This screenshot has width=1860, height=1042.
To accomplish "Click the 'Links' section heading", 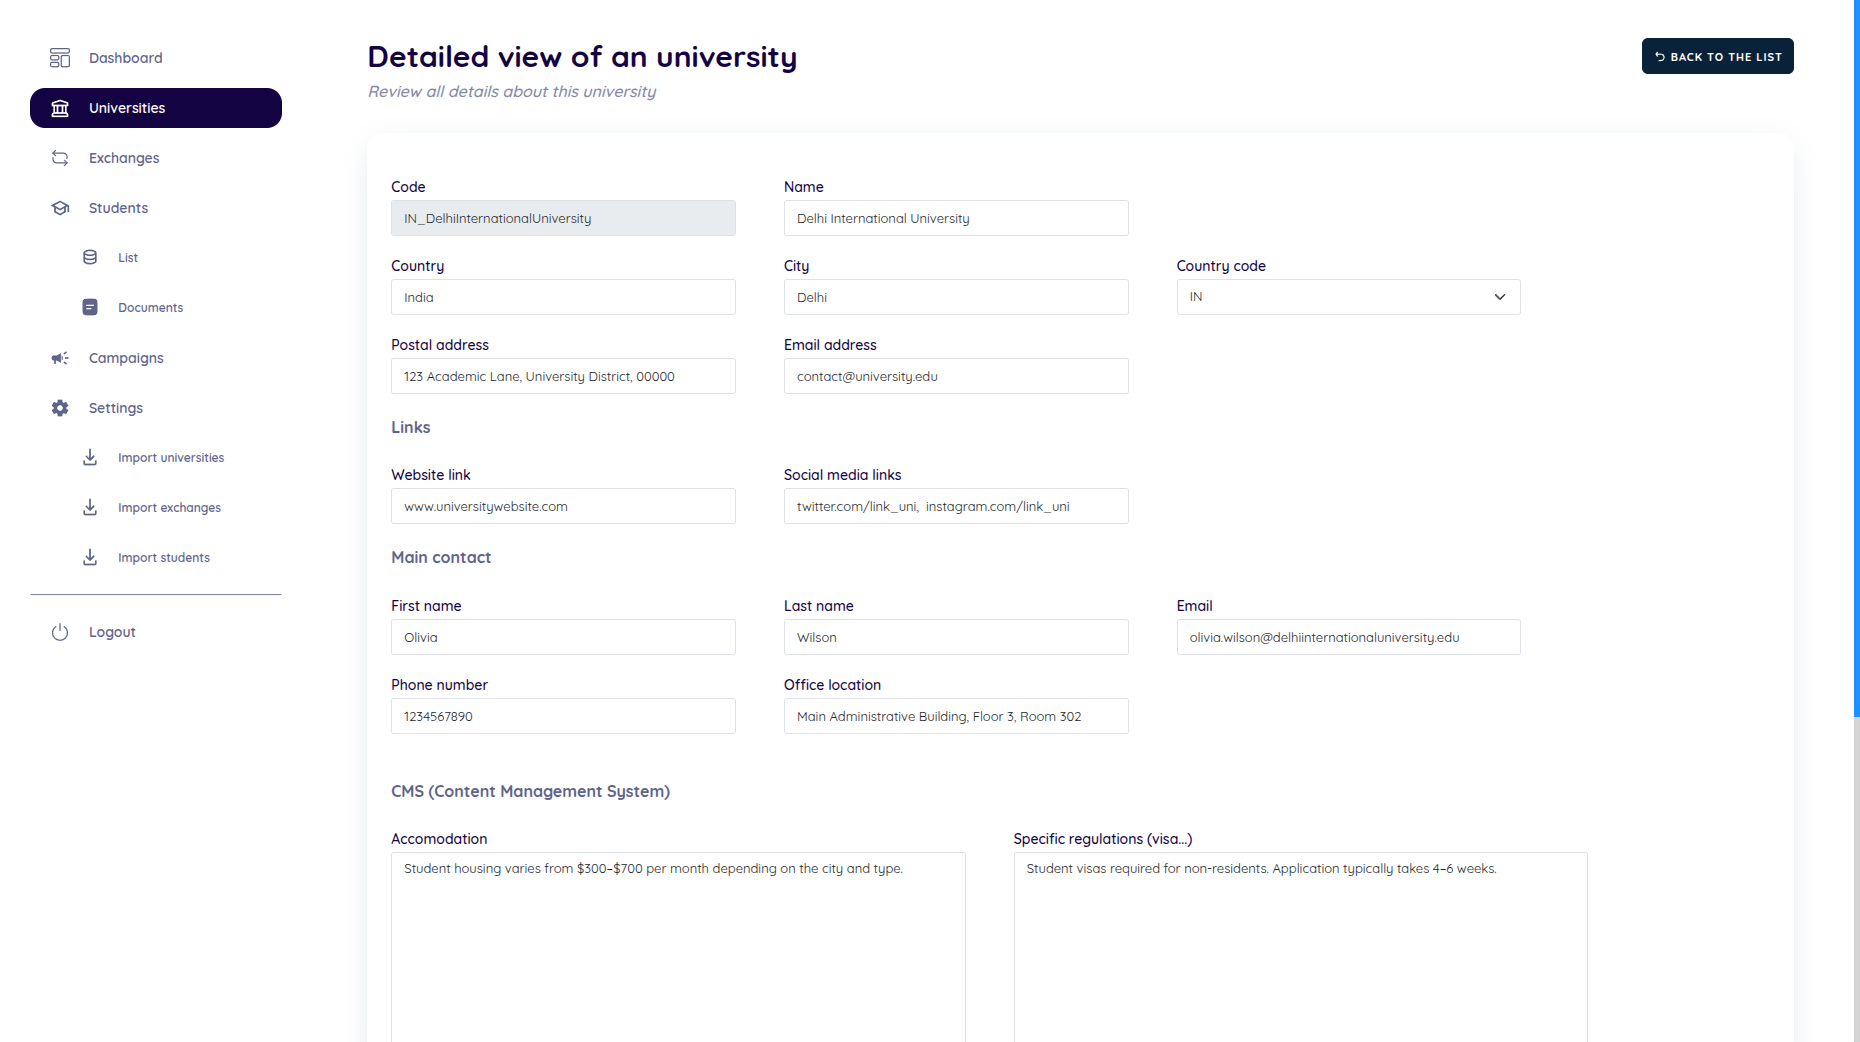I will pyautogui.click(x=411, y=427).
